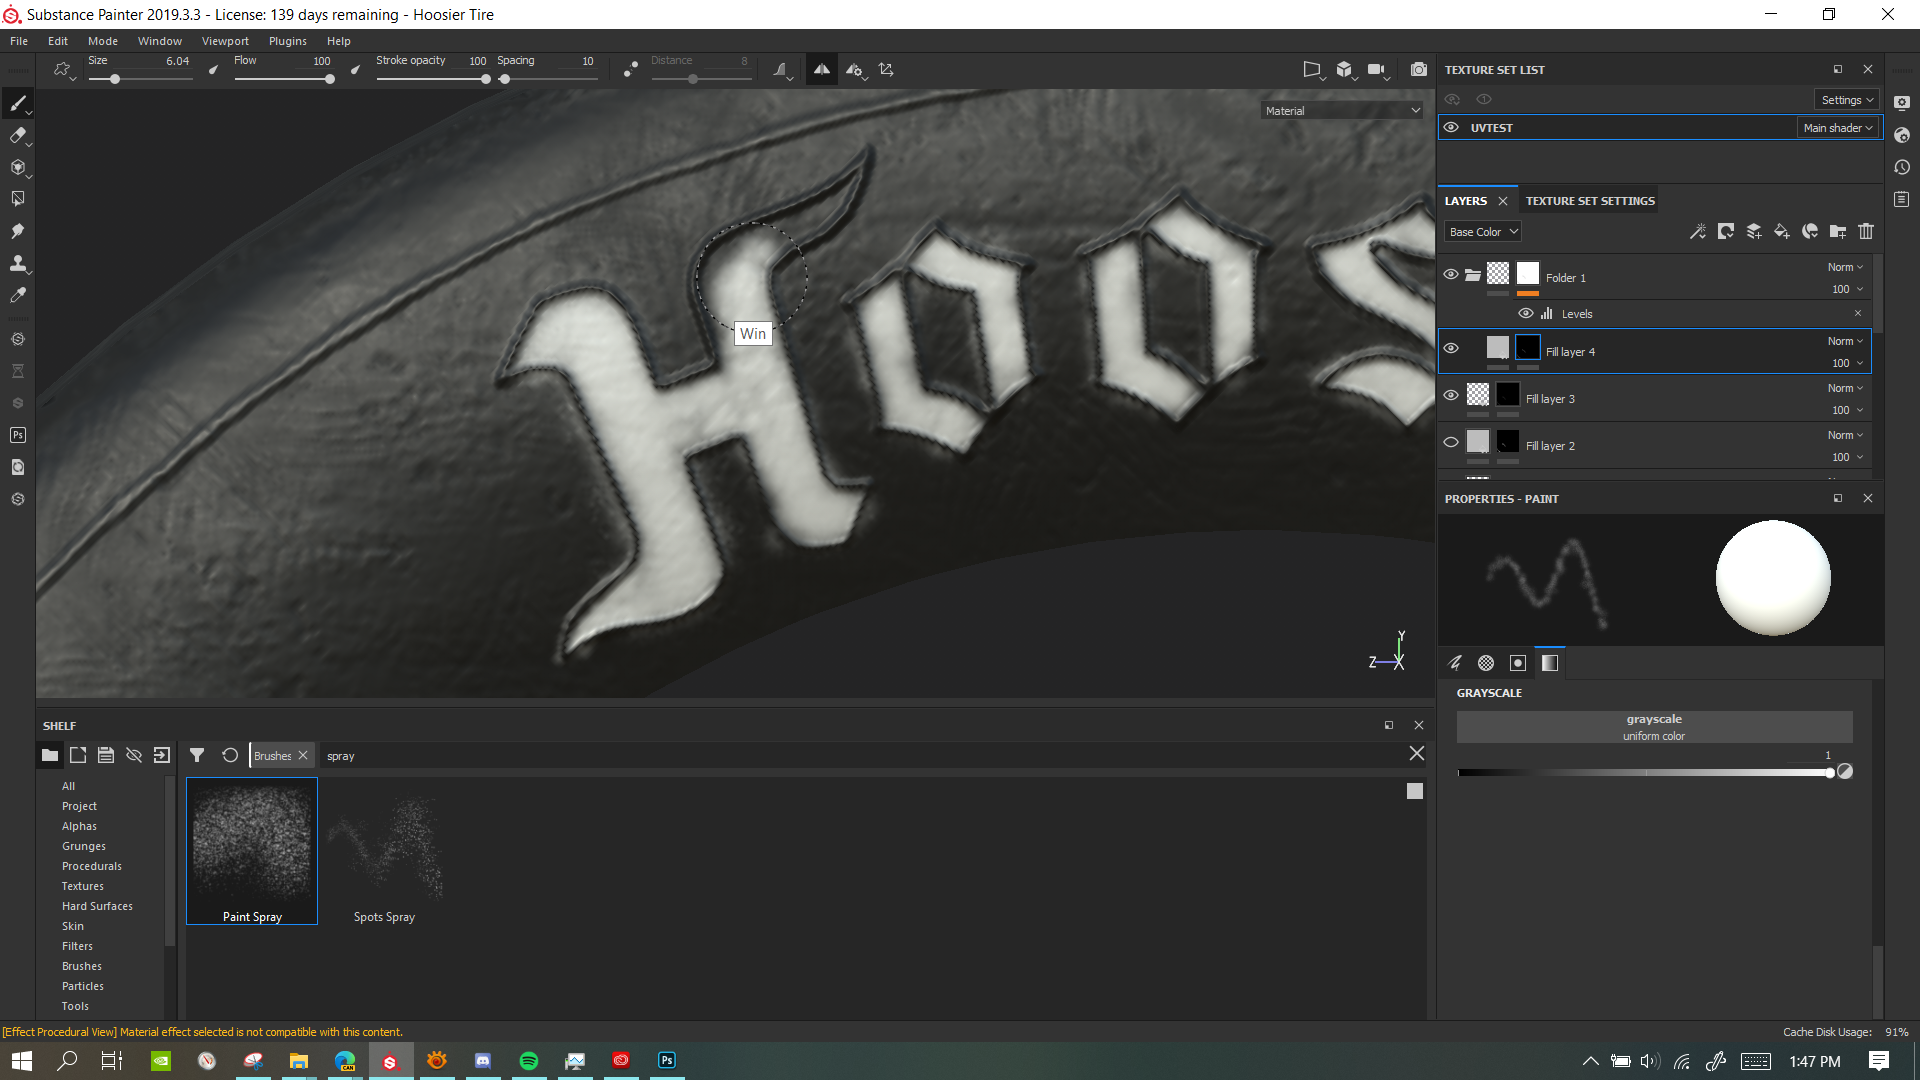Hide Fill layer 3
Viewport: 1920px width, 1080px height.
click(1451, 395)
